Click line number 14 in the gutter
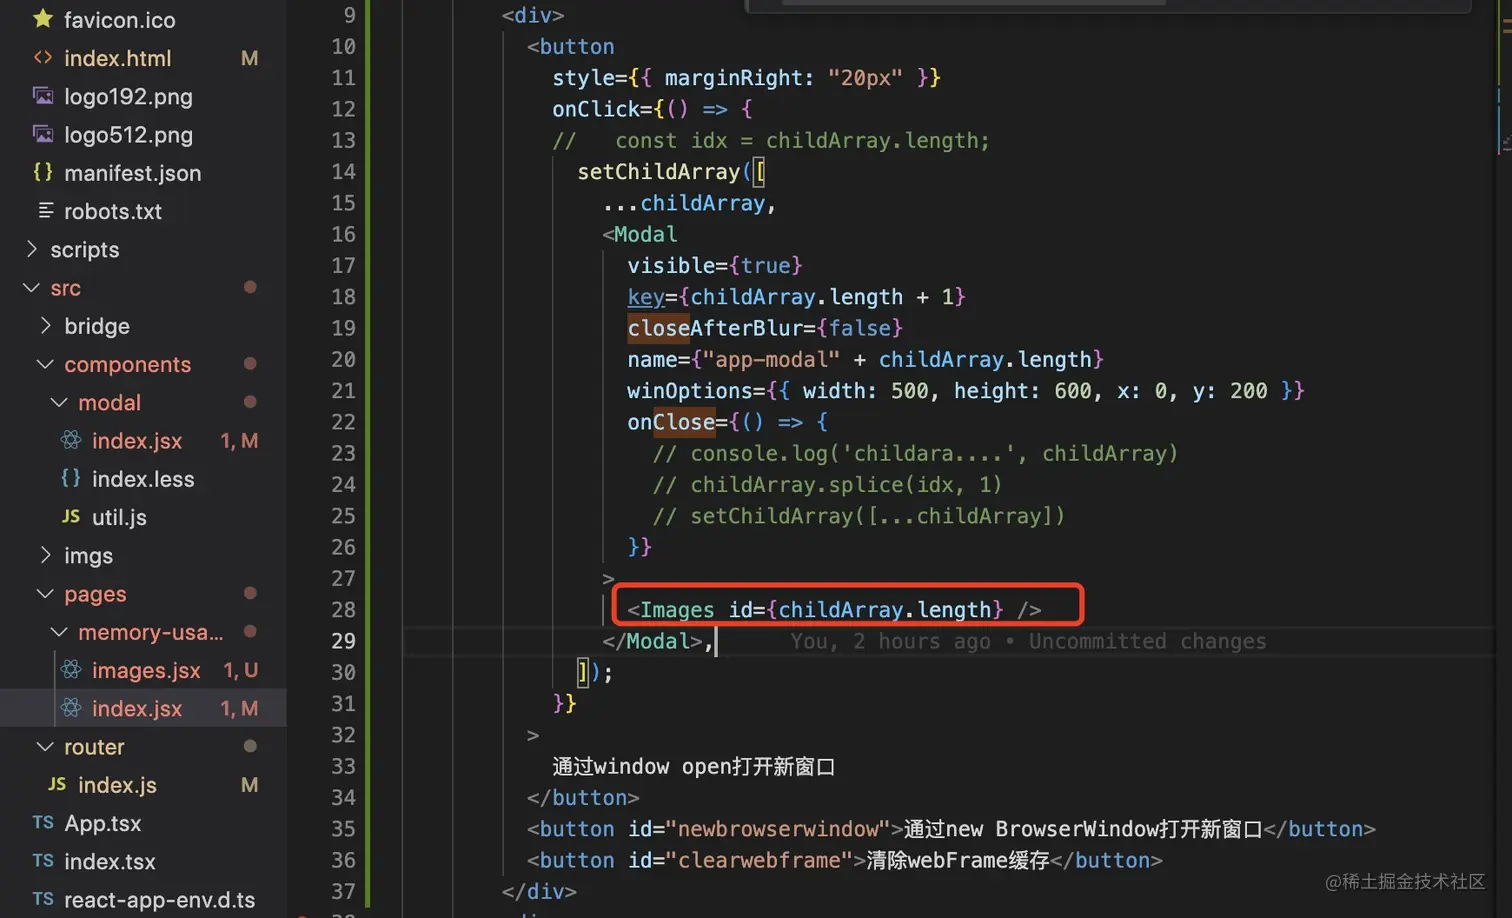 343,172
